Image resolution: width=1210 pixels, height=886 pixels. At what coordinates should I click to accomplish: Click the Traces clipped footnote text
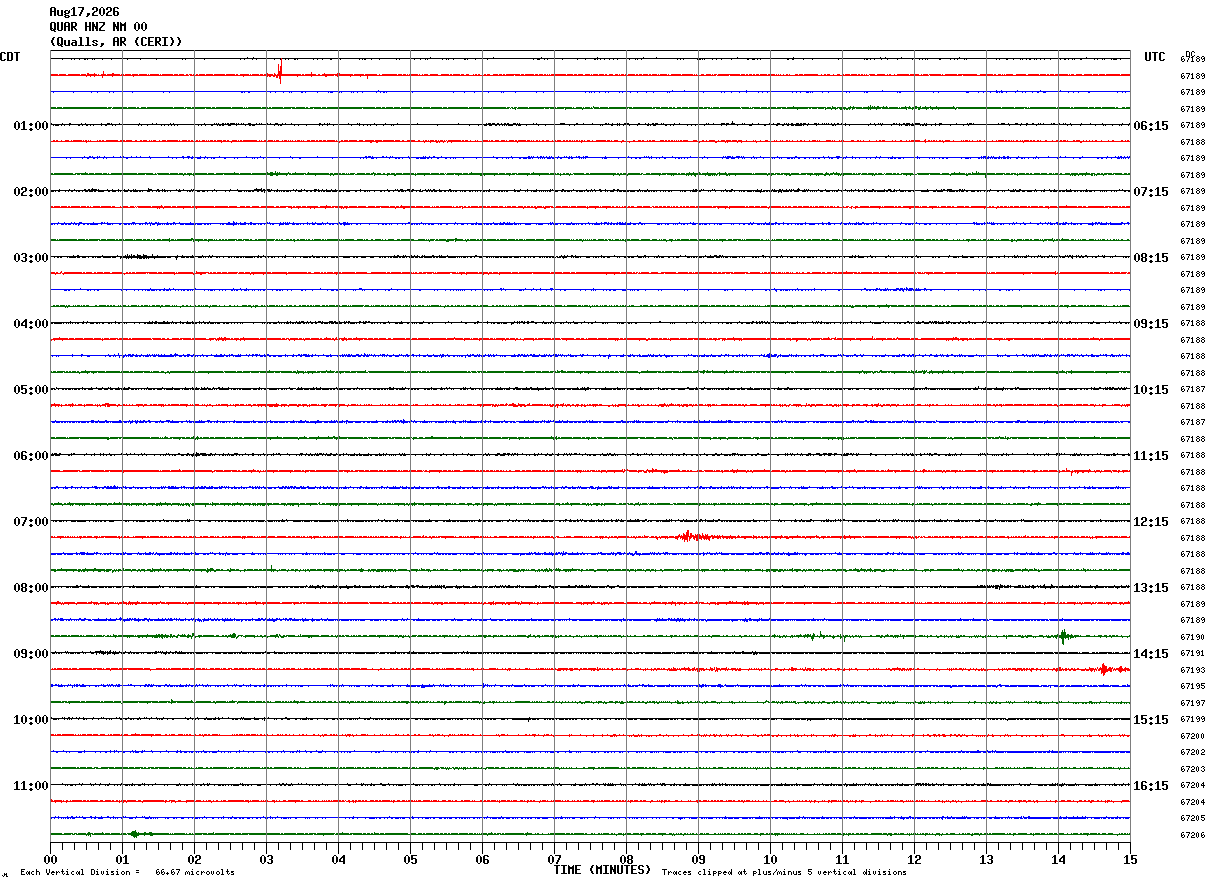pos(784,872)
